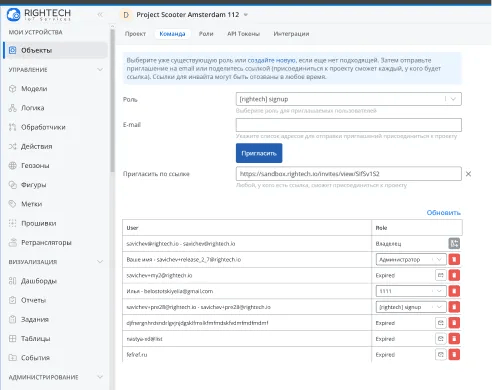Switch to the Роли tab
496x390 pixels.
pos(206,34)
